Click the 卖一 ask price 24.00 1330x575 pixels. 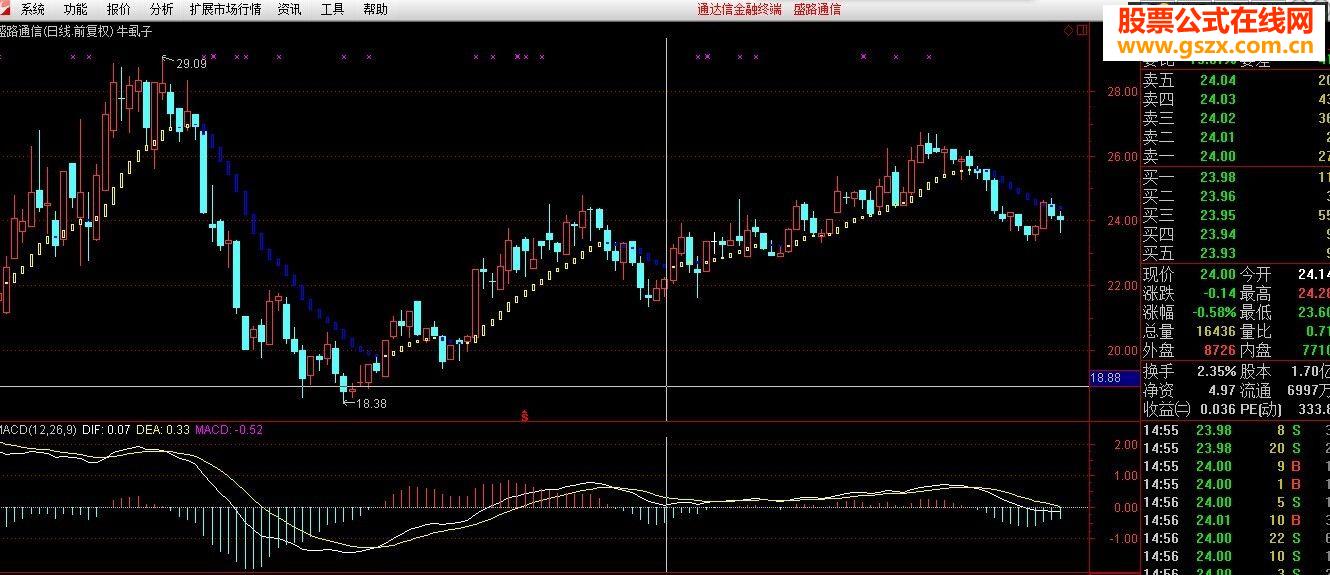(1218, 156)
